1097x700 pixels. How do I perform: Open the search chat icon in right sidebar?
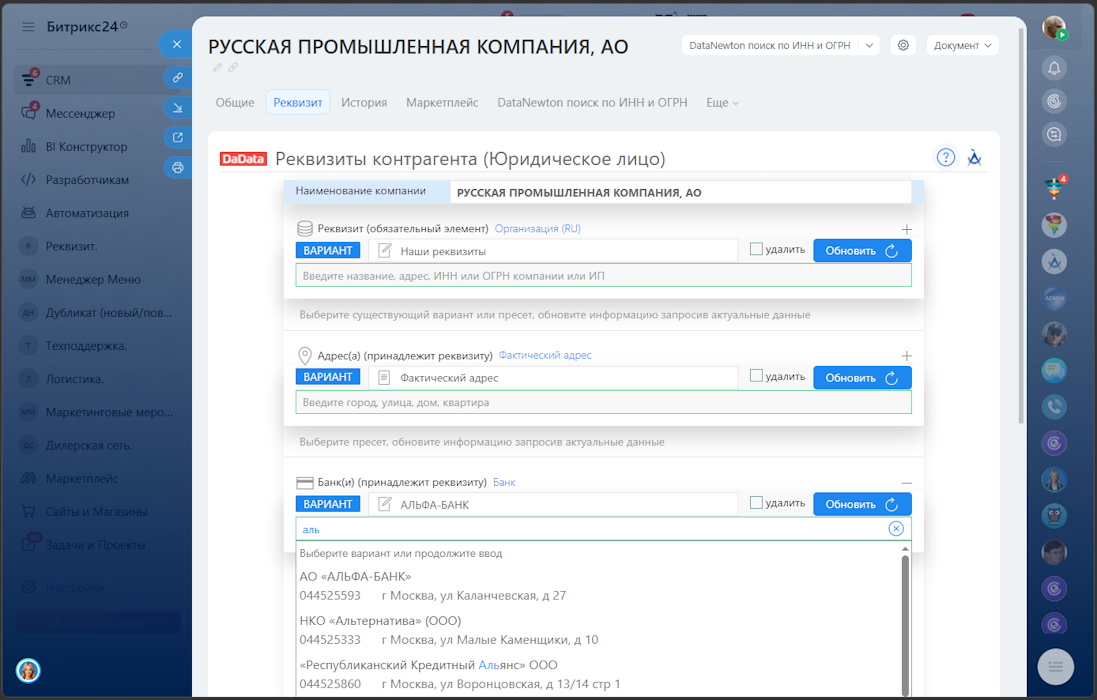click(x=1054, y=134)
